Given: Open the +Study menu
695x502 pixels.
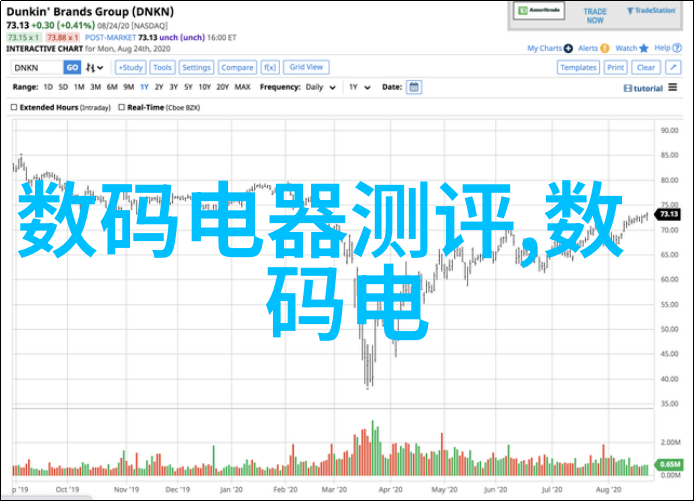Looking at the screenshot, I should coord(131,67).
